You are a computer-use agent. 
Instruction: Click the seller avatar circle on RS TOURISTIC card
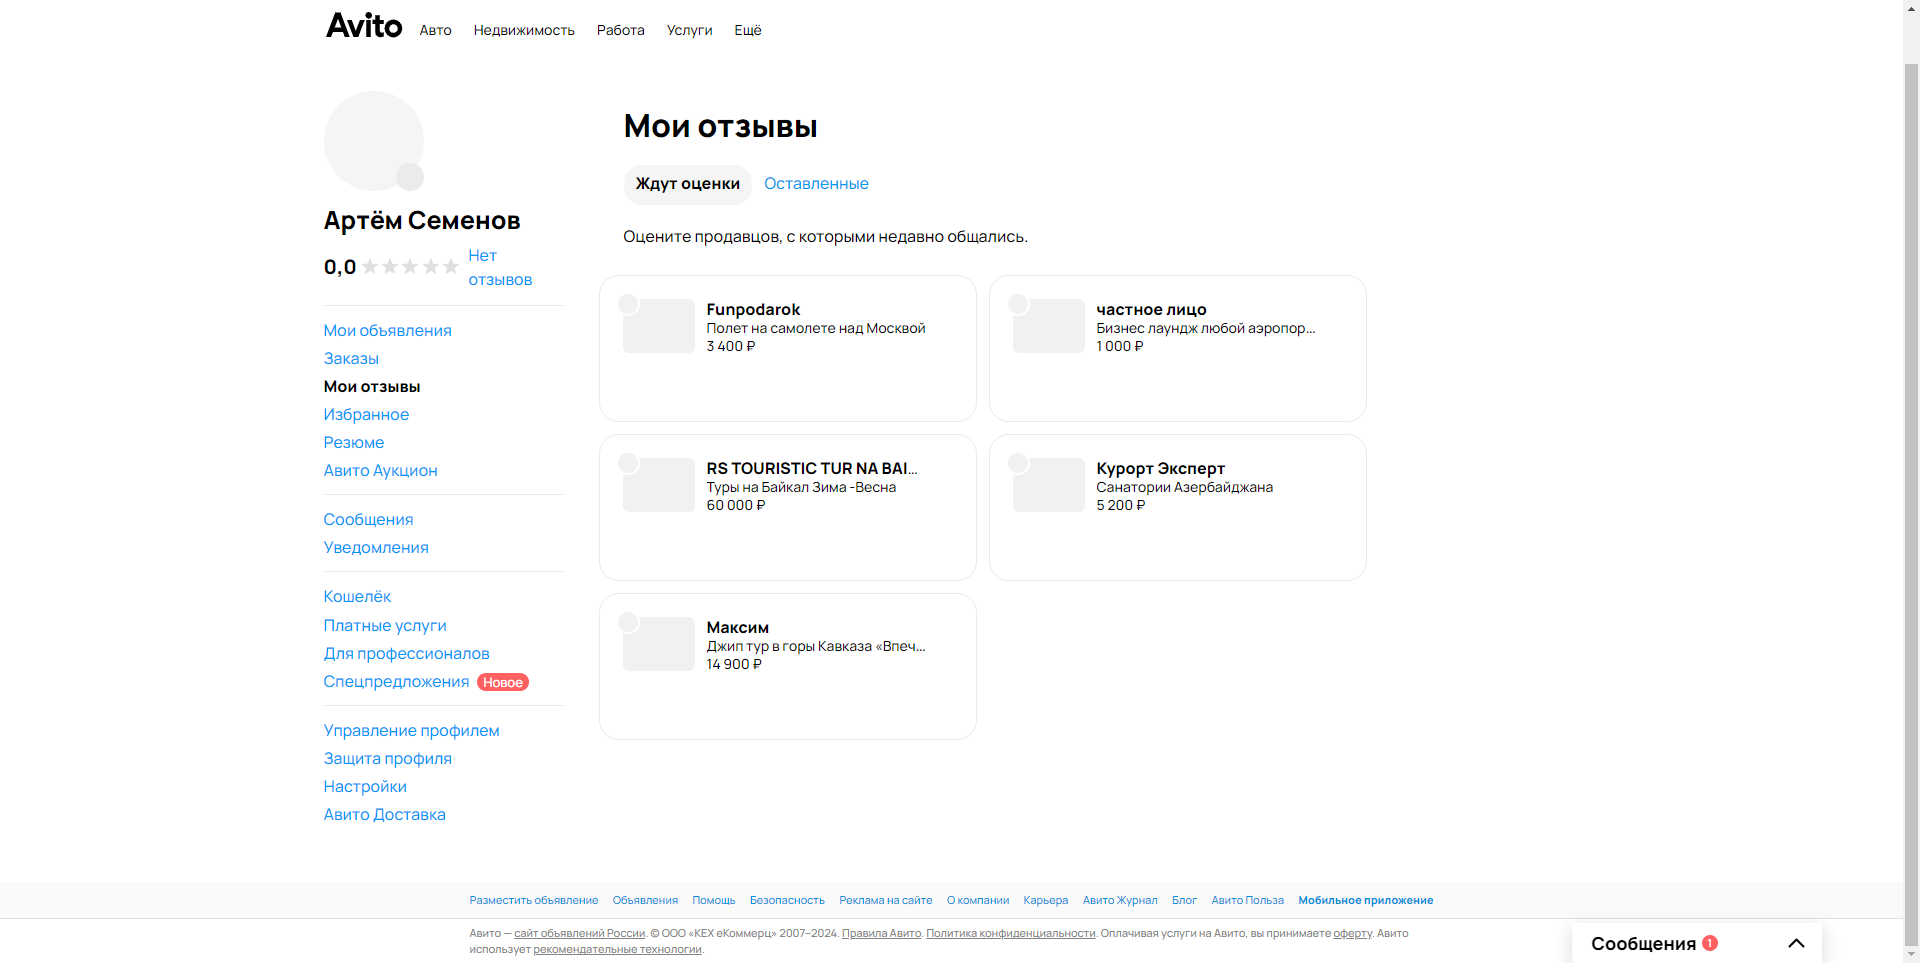628,463
